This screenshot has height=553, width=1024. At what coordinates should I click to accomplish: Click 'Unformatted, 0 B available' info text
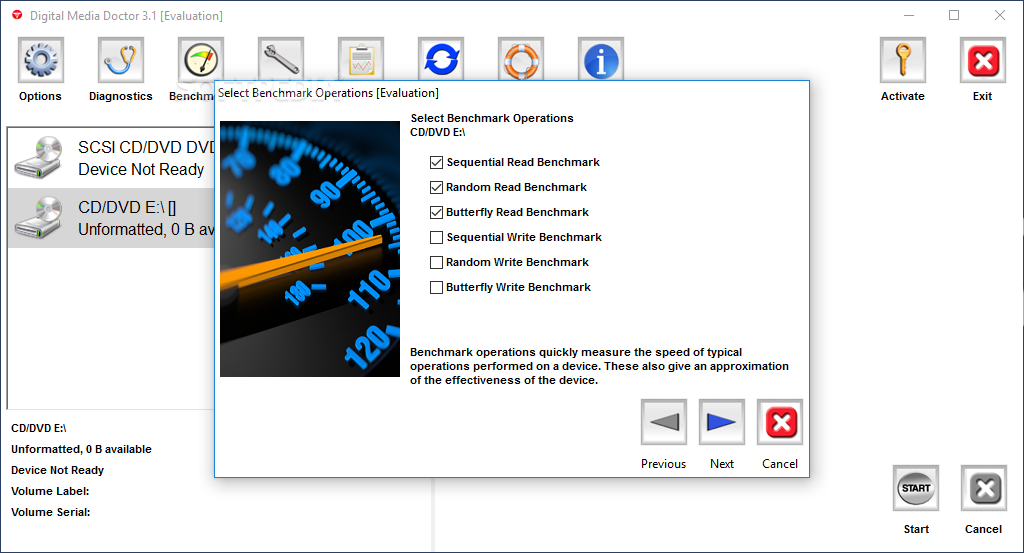point(81,449)
